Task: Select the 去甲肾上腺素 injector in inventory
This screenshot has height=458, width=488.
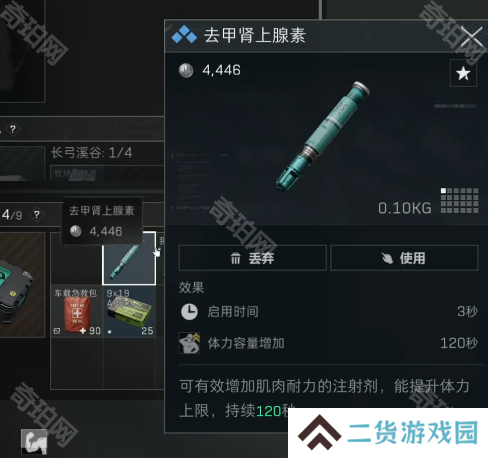Action: tap(129, 258)
